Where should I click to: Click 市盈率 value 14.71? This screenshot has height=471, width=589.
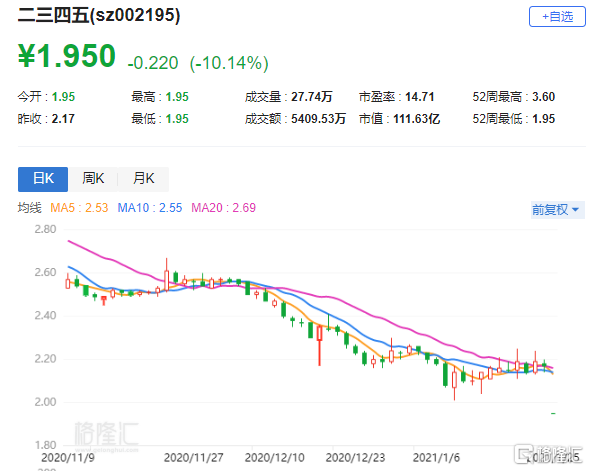pyautogui.click(x=420, y=97)
